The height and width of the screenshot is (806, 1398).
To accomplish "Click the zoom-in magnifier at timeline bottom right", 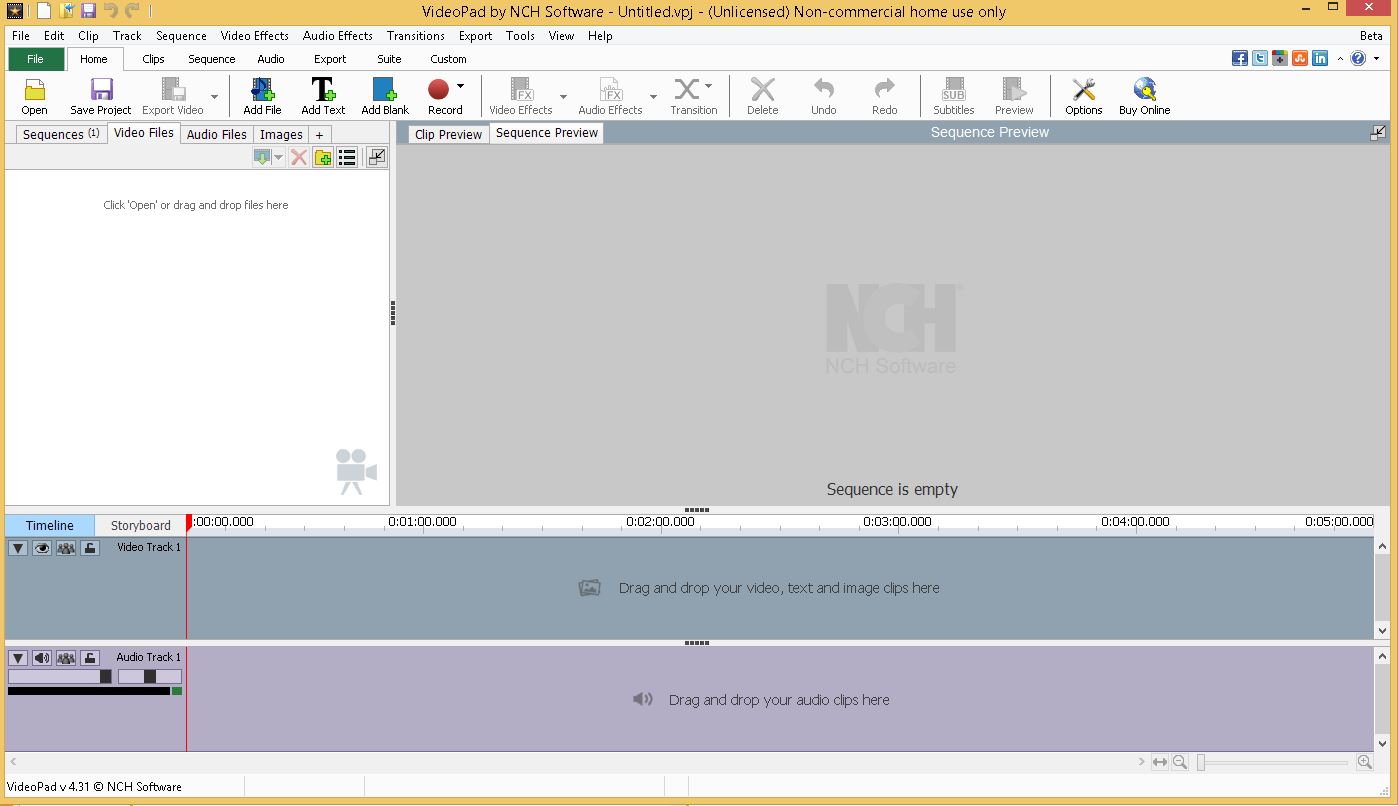I will click(1364, 761).
